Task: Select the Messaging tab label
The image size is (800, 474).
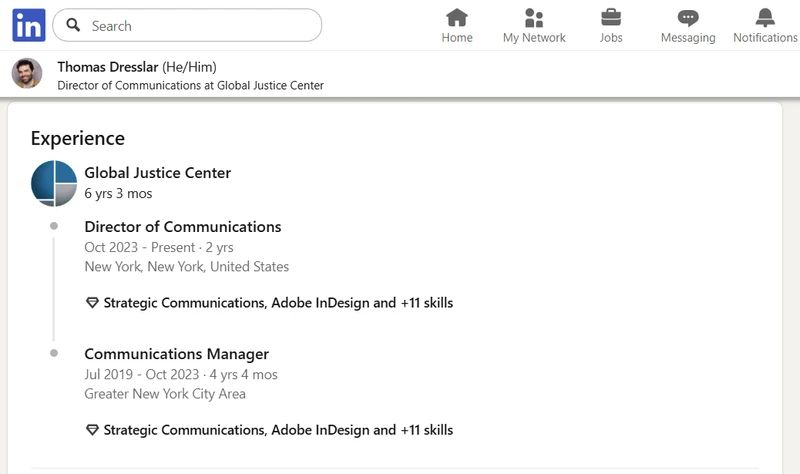Action: coord(688,38)
